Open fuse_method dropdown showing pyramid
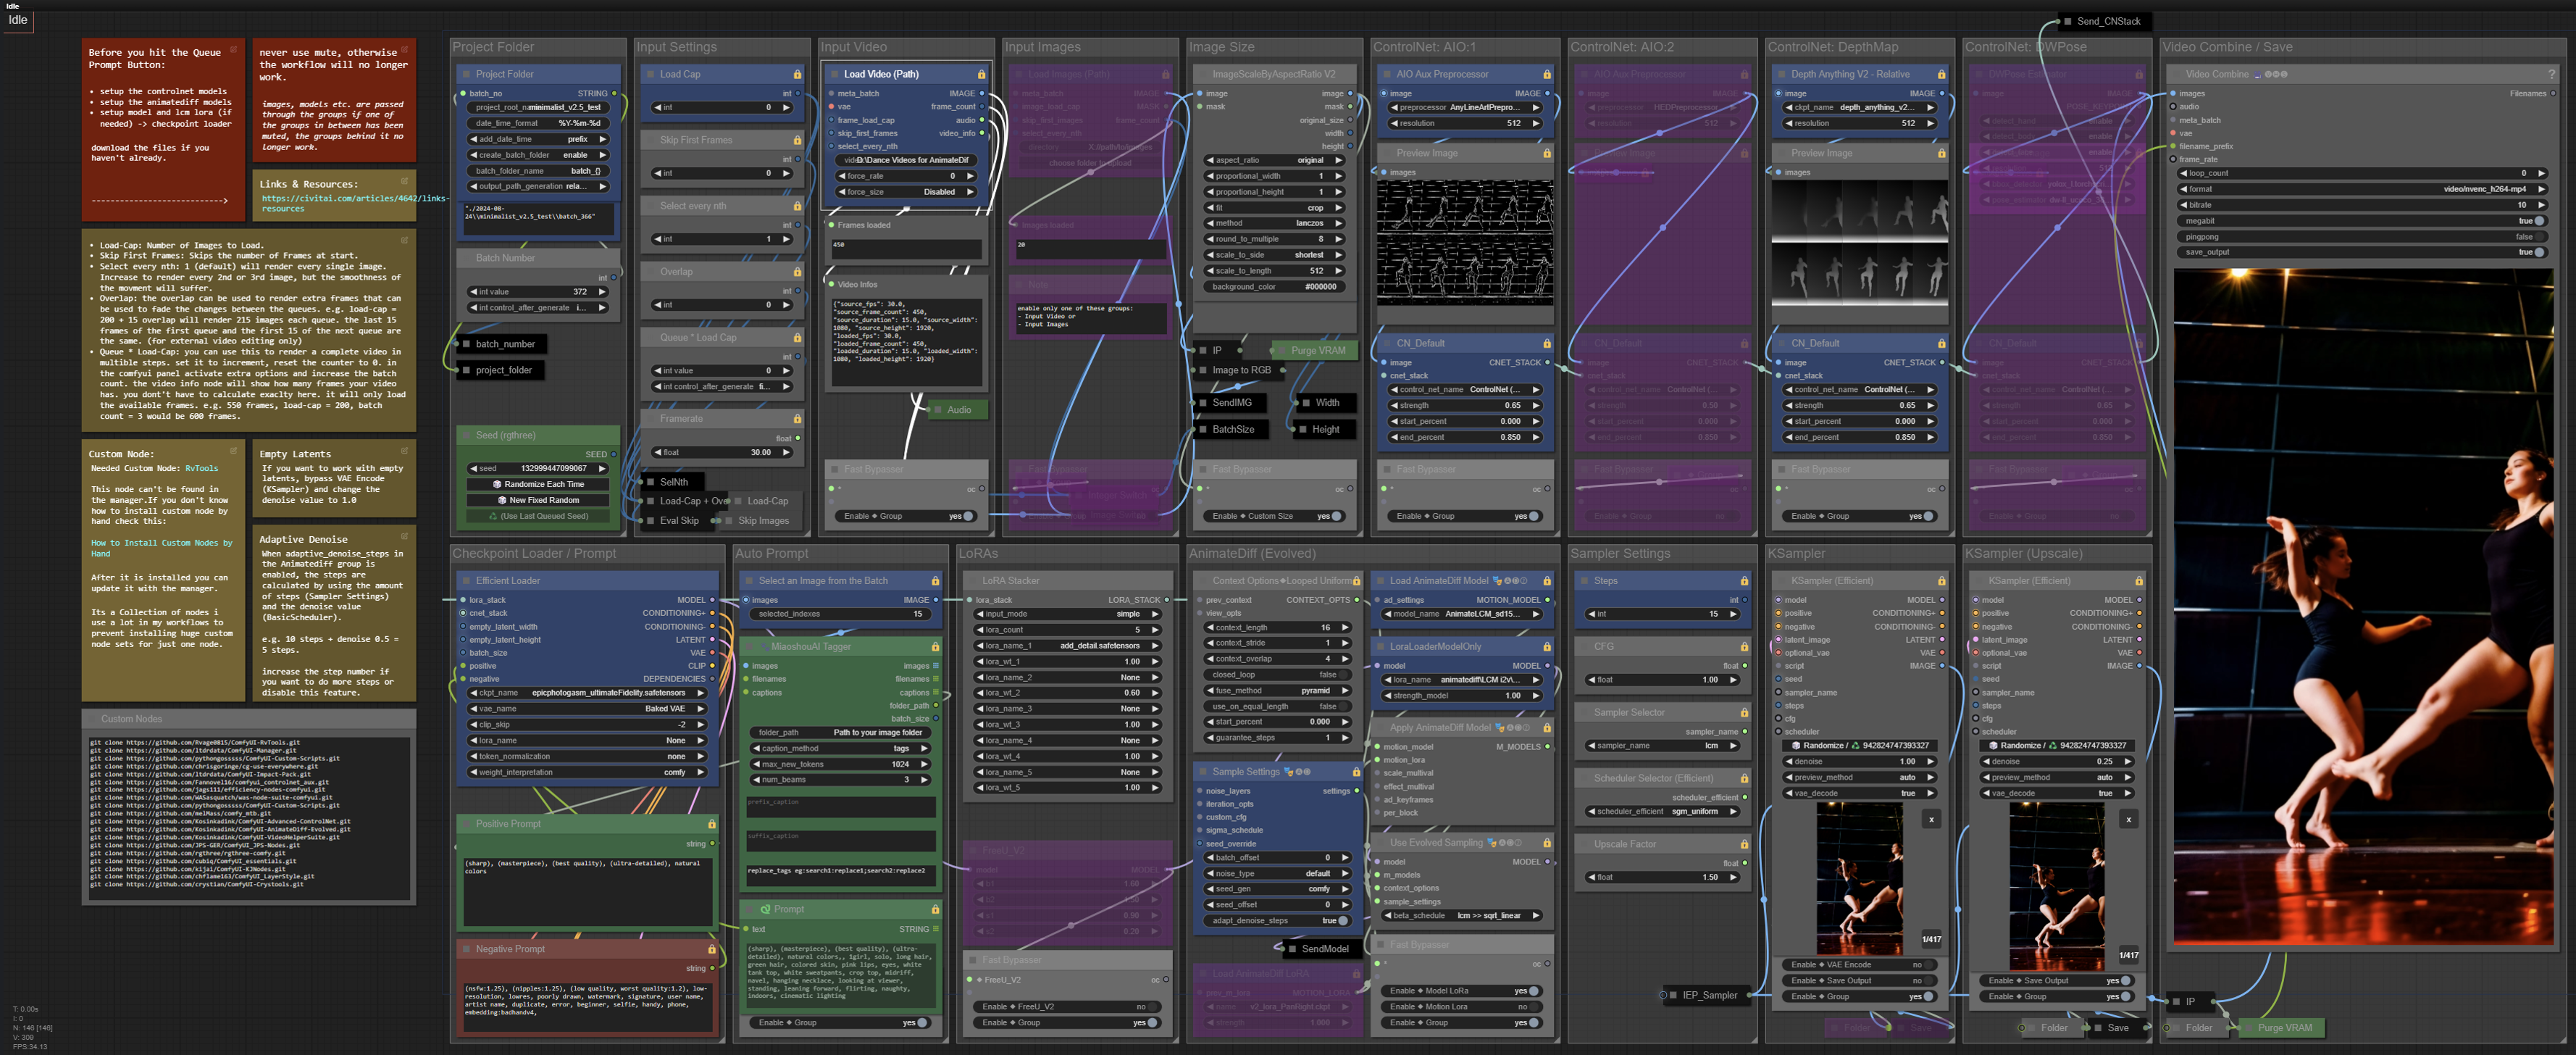2576x1055 pixels. tap(1278, 691)
